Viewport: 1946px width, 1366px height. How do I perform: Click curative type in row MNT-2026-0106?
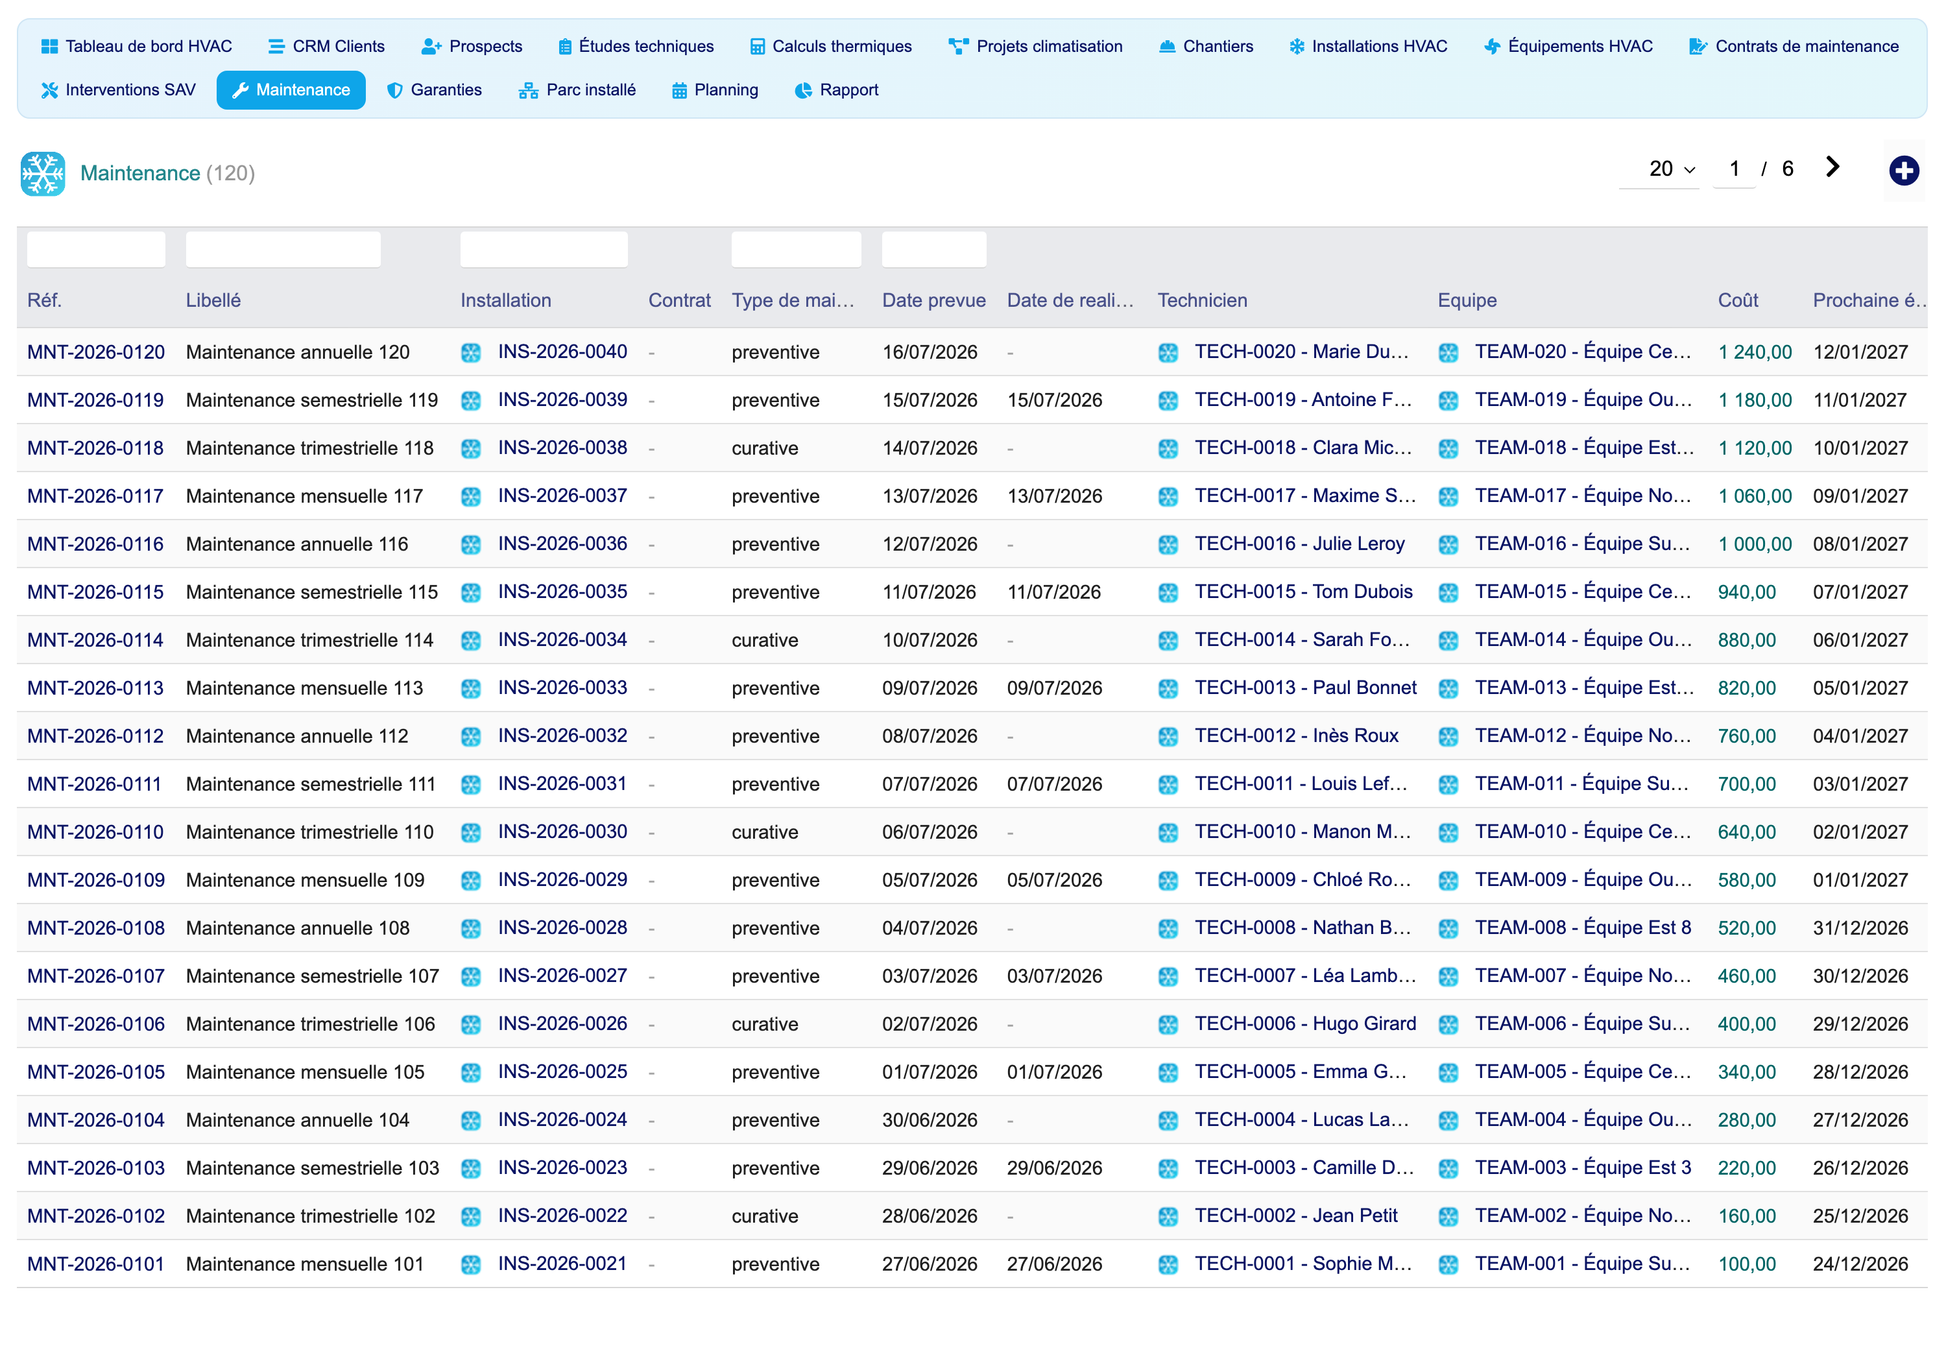tap(765, 1024)
